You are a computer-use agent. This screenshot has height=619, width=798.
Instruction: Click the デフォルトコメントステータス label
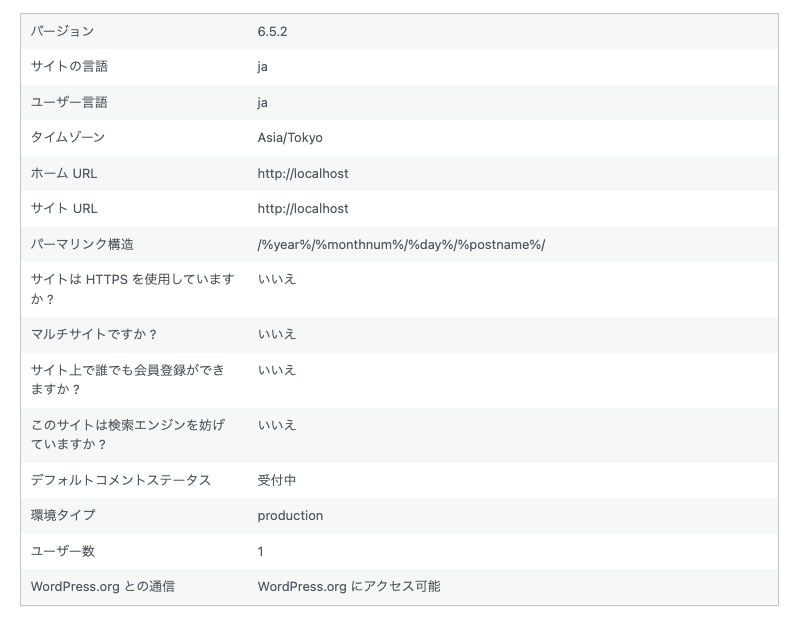click(x=121, y=480)
